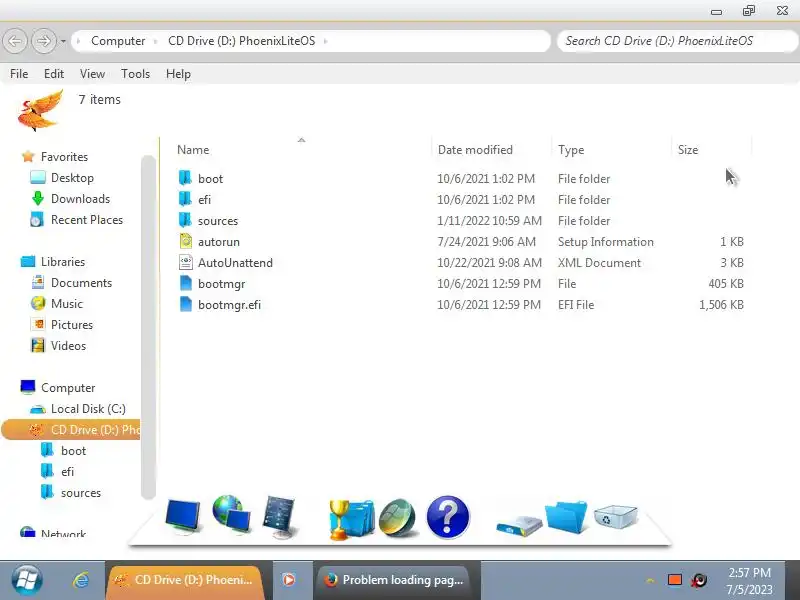Open Downloads in Favorites

pyautogui.click(x=80, y=198)
